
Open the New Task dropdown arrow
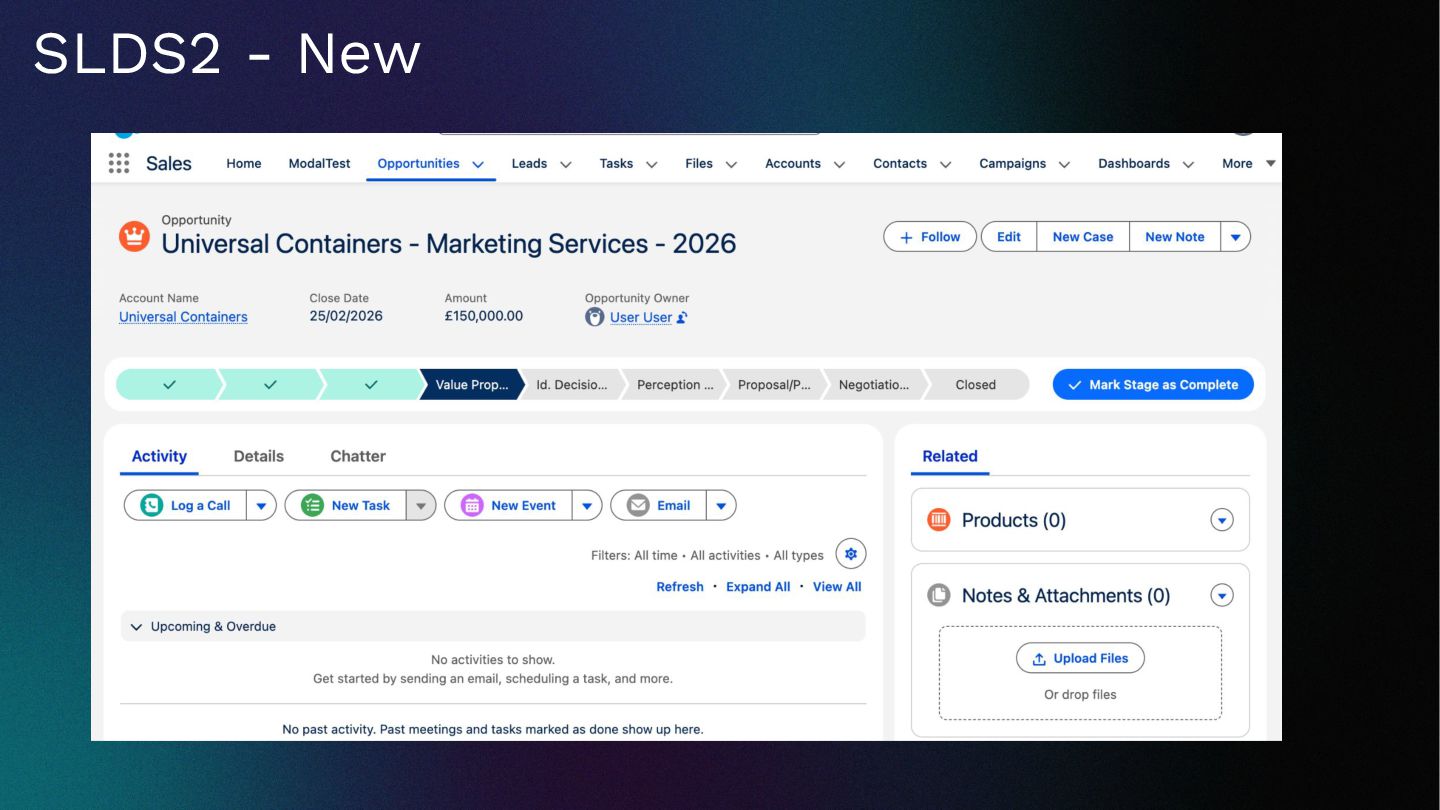point(421,505)
